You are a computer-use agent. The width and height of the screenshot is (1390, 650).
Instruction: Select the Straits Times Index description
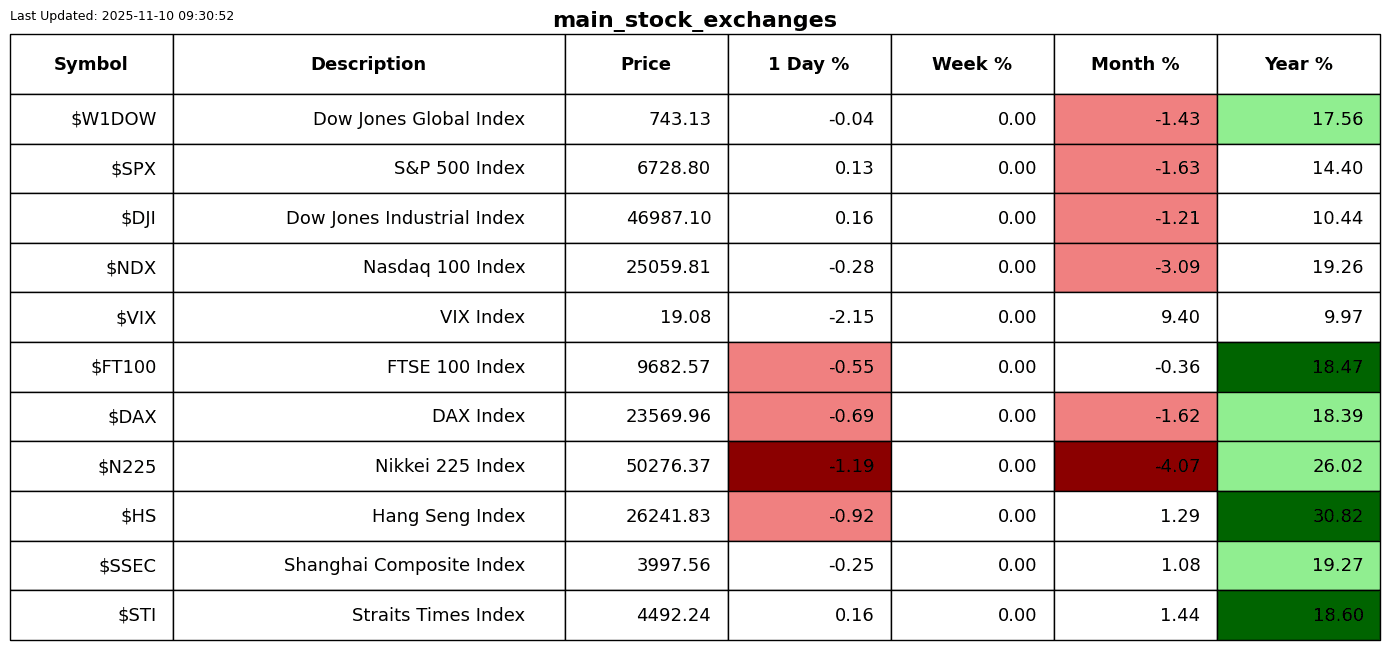coord(438,616)
